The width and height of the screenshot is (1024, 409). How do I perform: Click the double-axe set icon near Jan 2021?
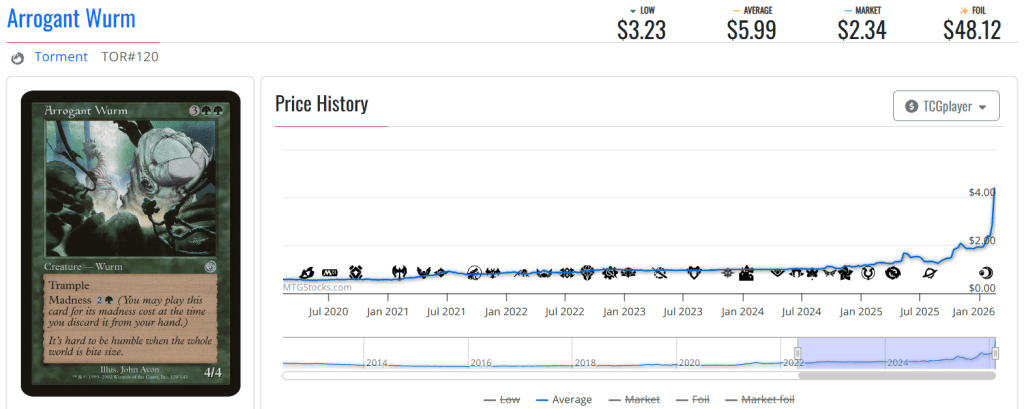coord(400,272)
